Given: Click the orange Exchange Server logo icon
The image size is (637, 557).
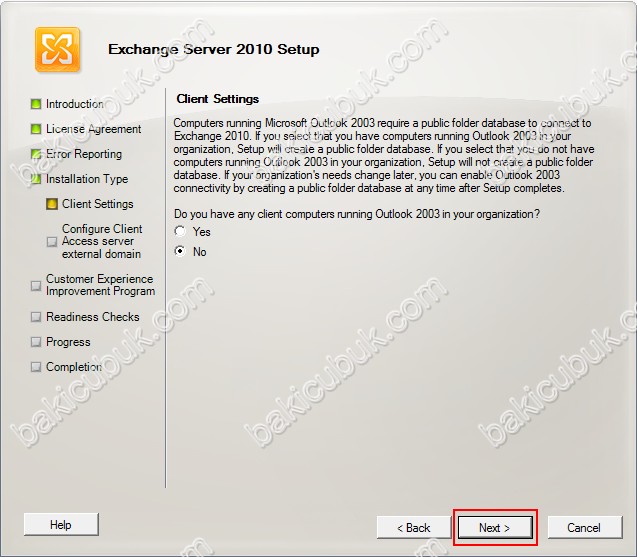Looking at the screenshot, I should tap(57, 49).
